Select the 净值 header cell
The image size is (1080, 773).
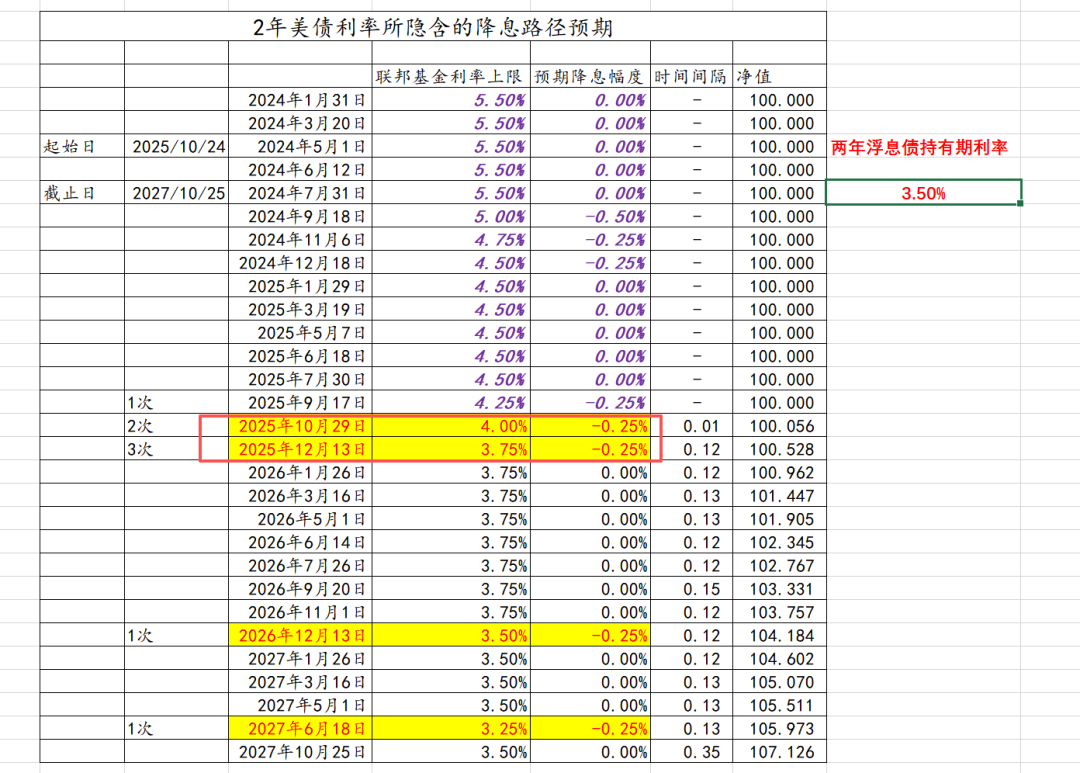pos(780,76)
